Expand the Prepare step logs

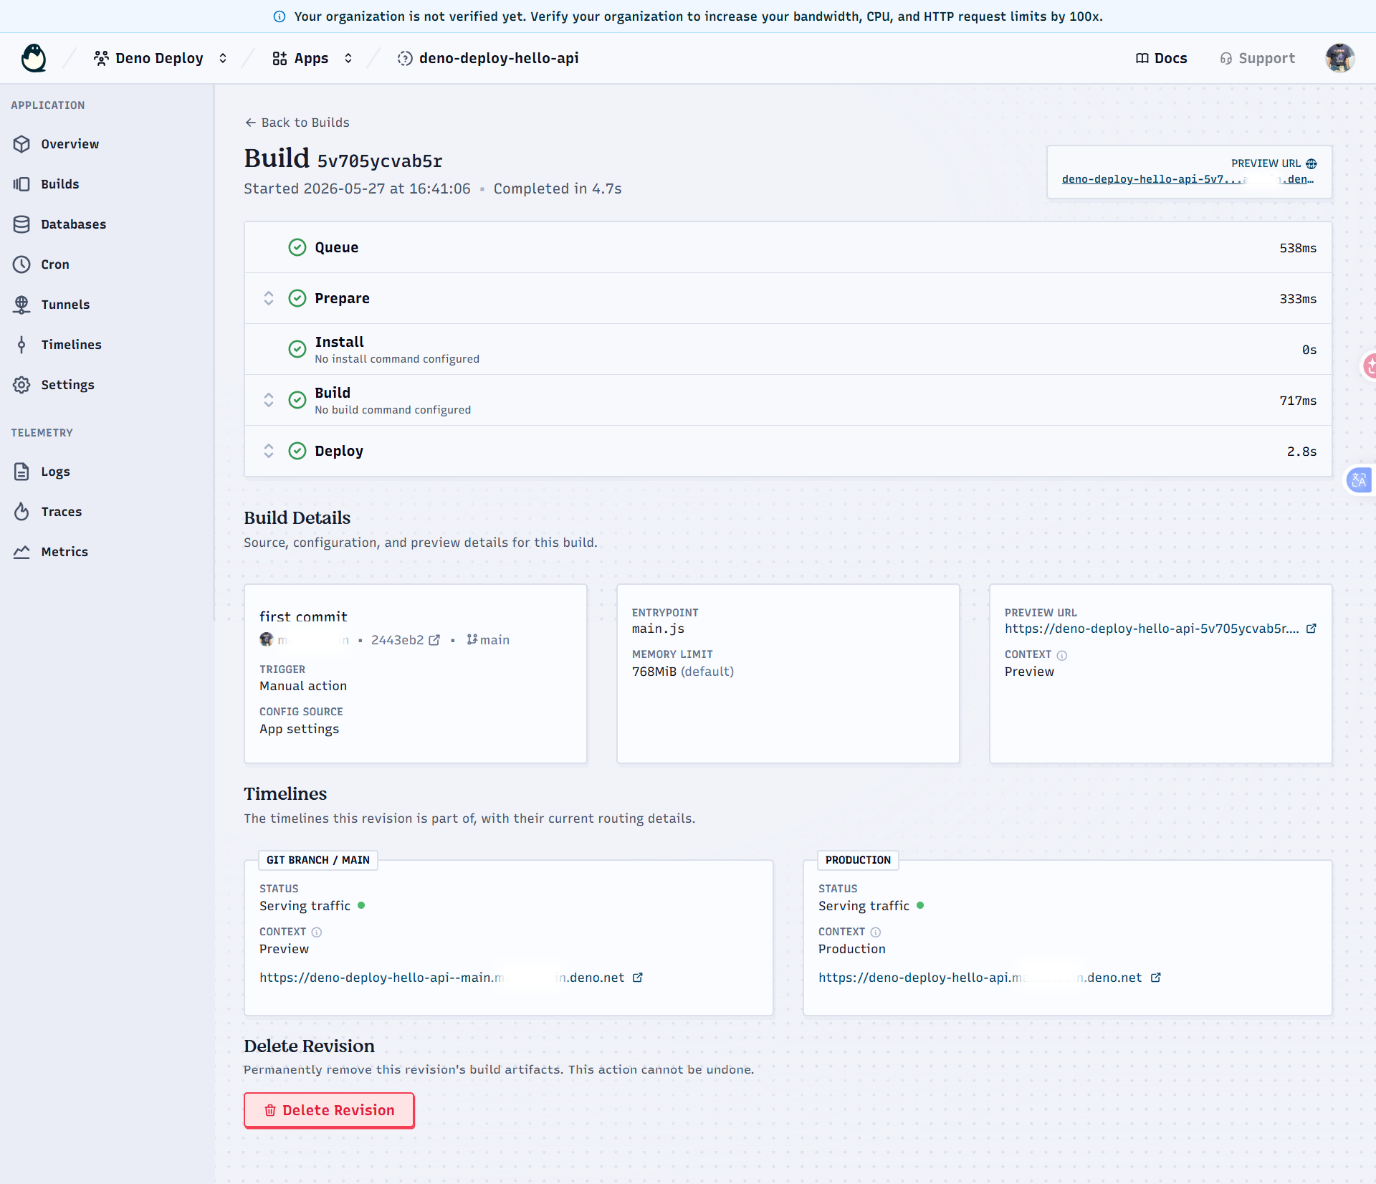[x=268, y=298]
